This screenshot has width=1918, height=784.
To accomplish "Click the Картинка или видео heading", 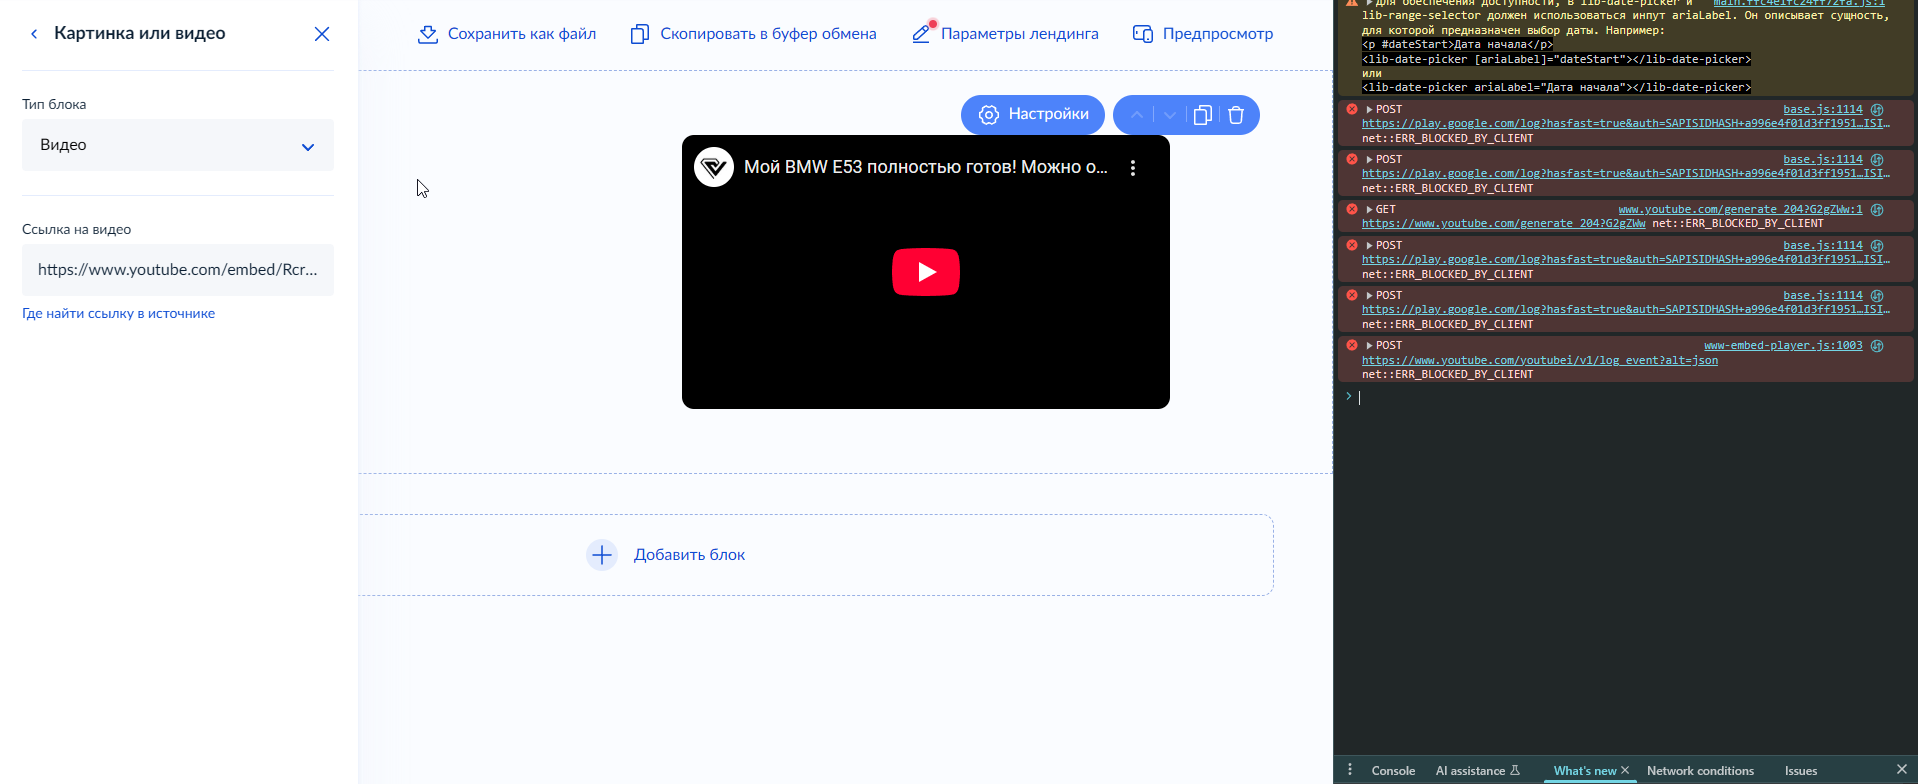I will pyautogui.click(x=140, y=33).
